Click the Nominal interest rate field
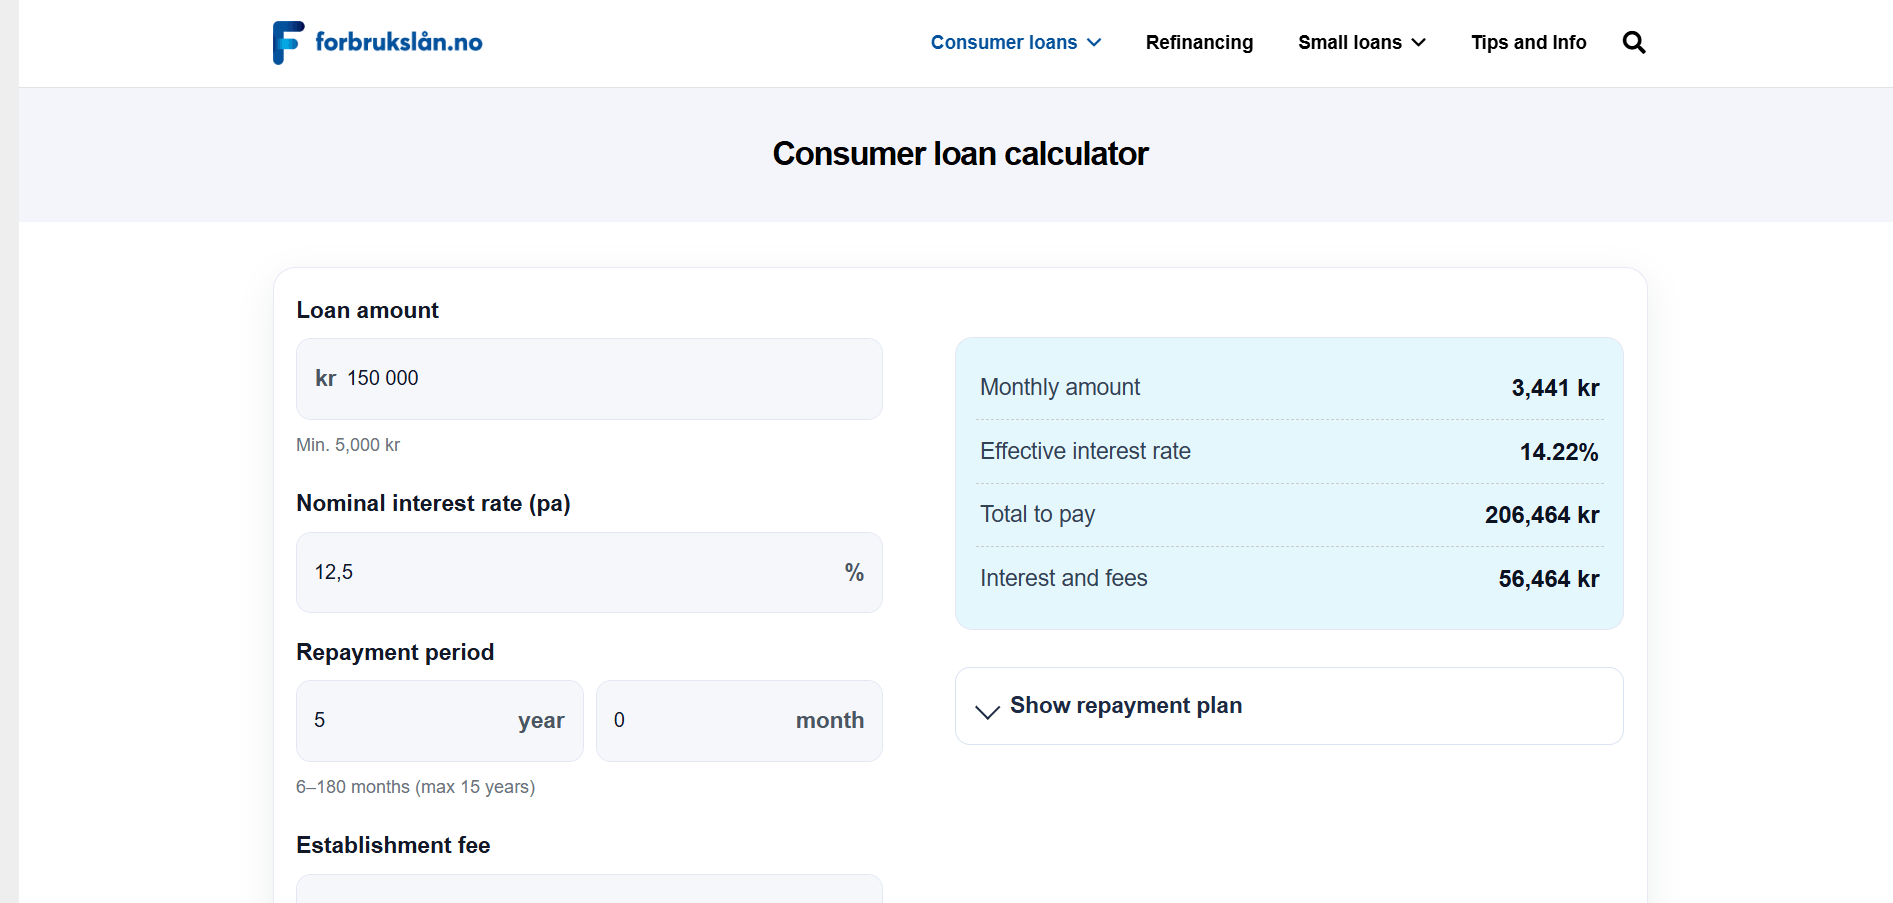This screenshot has width=1893, height=903. coord(570,572)
